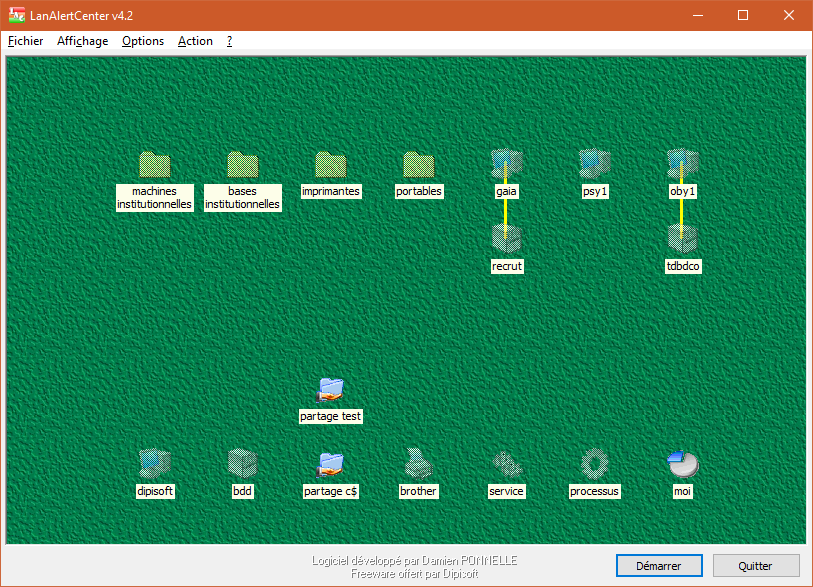Open the Fichier menu
The width and height of the screenshot is (813, 587).
tap(26, 41)
